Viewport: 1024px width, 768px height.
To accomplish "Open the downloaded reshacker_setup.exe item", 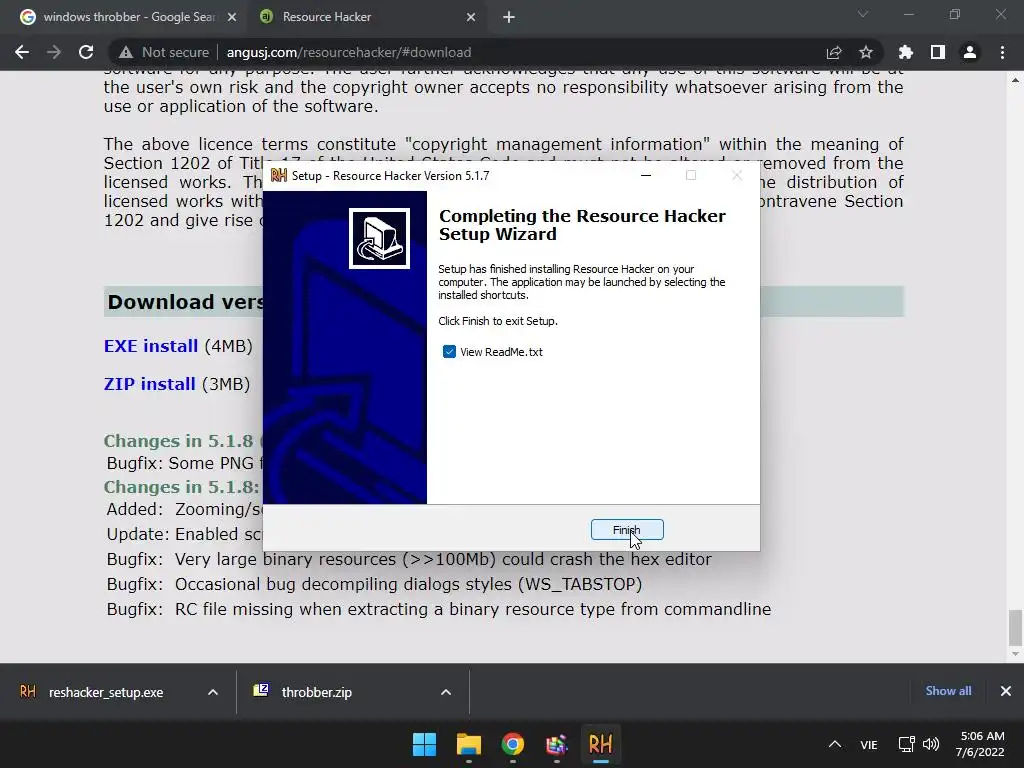I will pos(106,692).
